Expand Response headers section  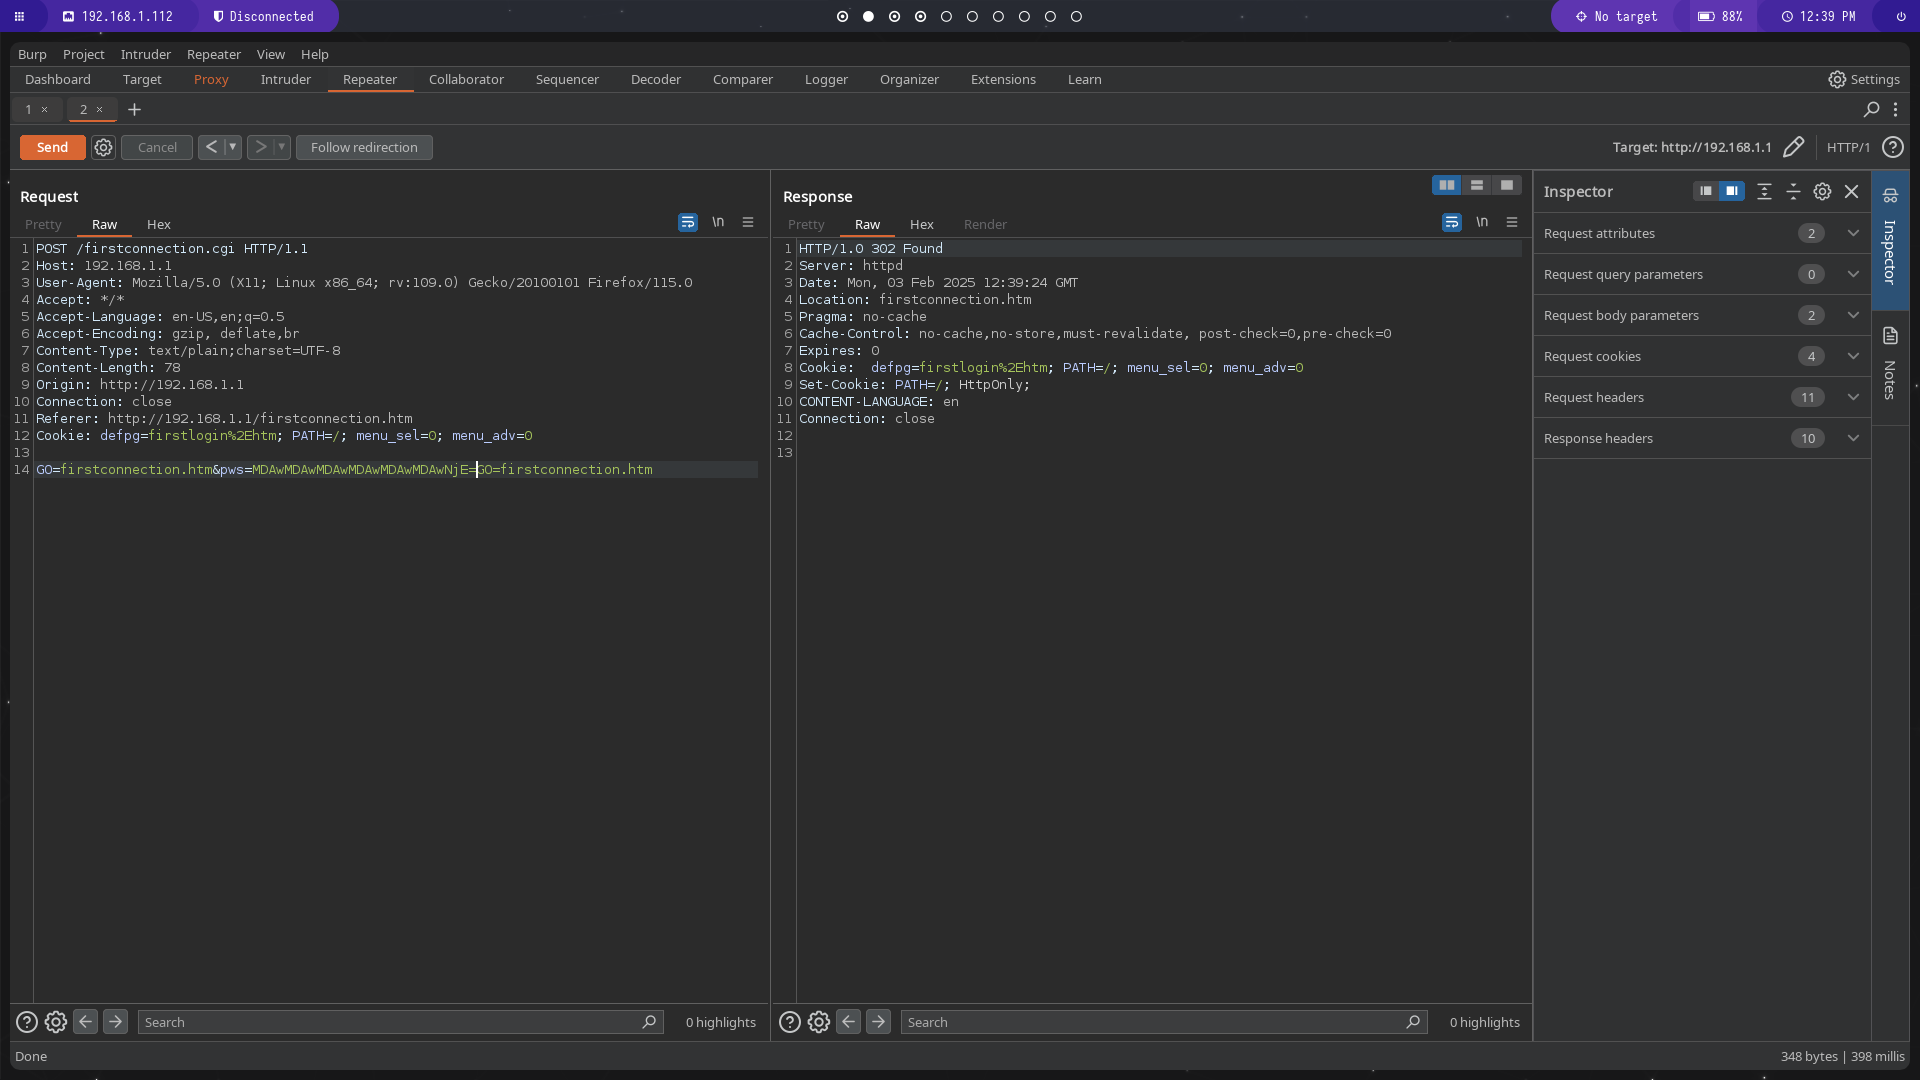(1702, 438)
